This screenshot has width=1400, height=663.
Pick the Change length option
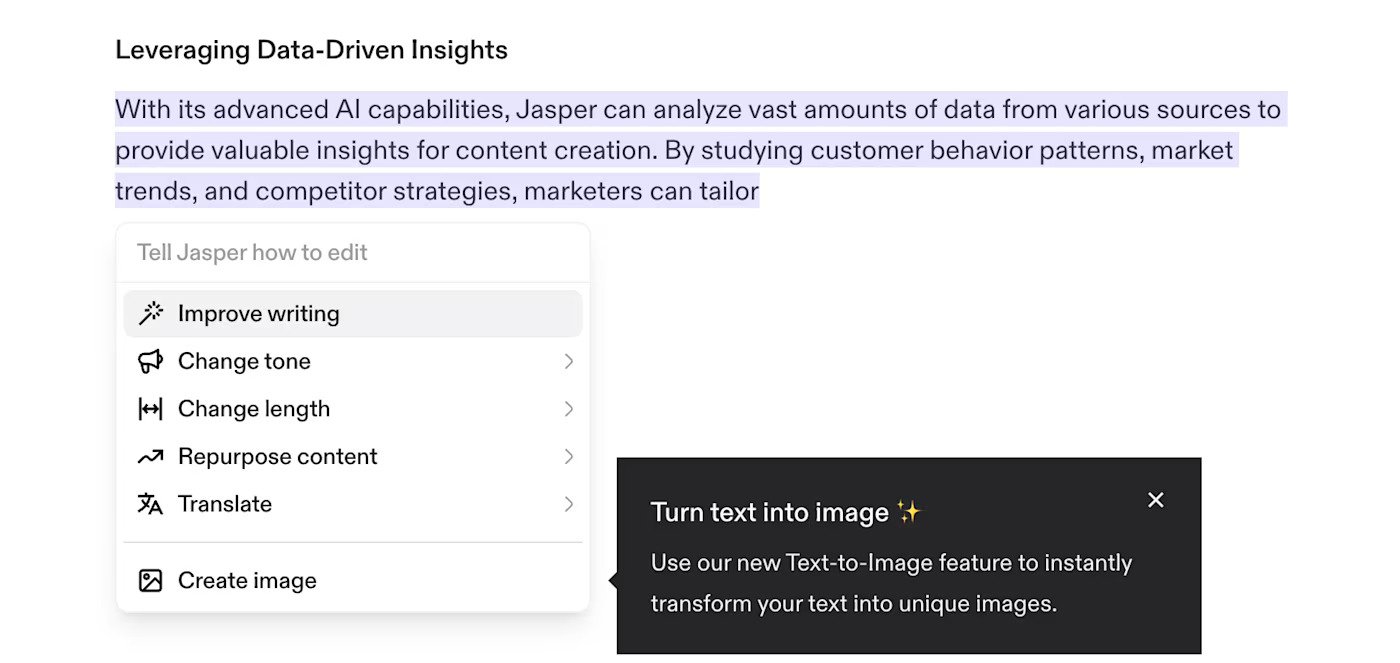tap(254, 409)
